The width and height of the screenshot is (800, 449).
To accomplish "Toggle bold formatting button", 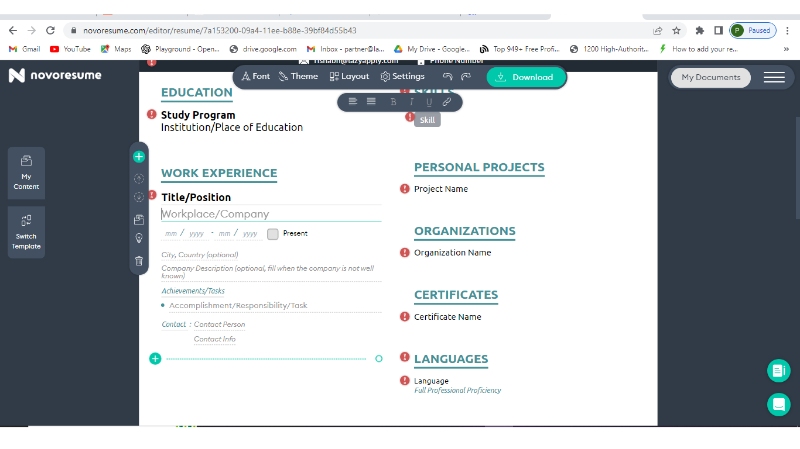I will tap(393, 102).
